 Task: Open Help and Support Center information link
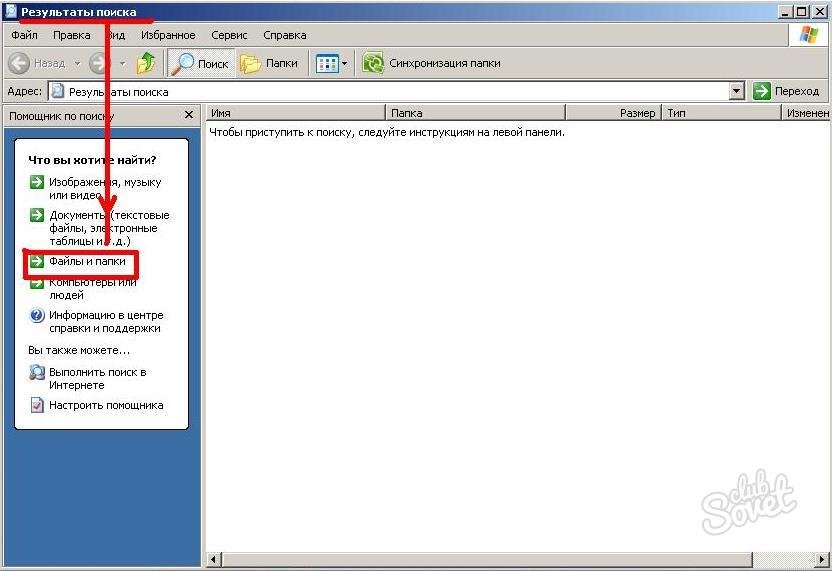tap(104, 321)
